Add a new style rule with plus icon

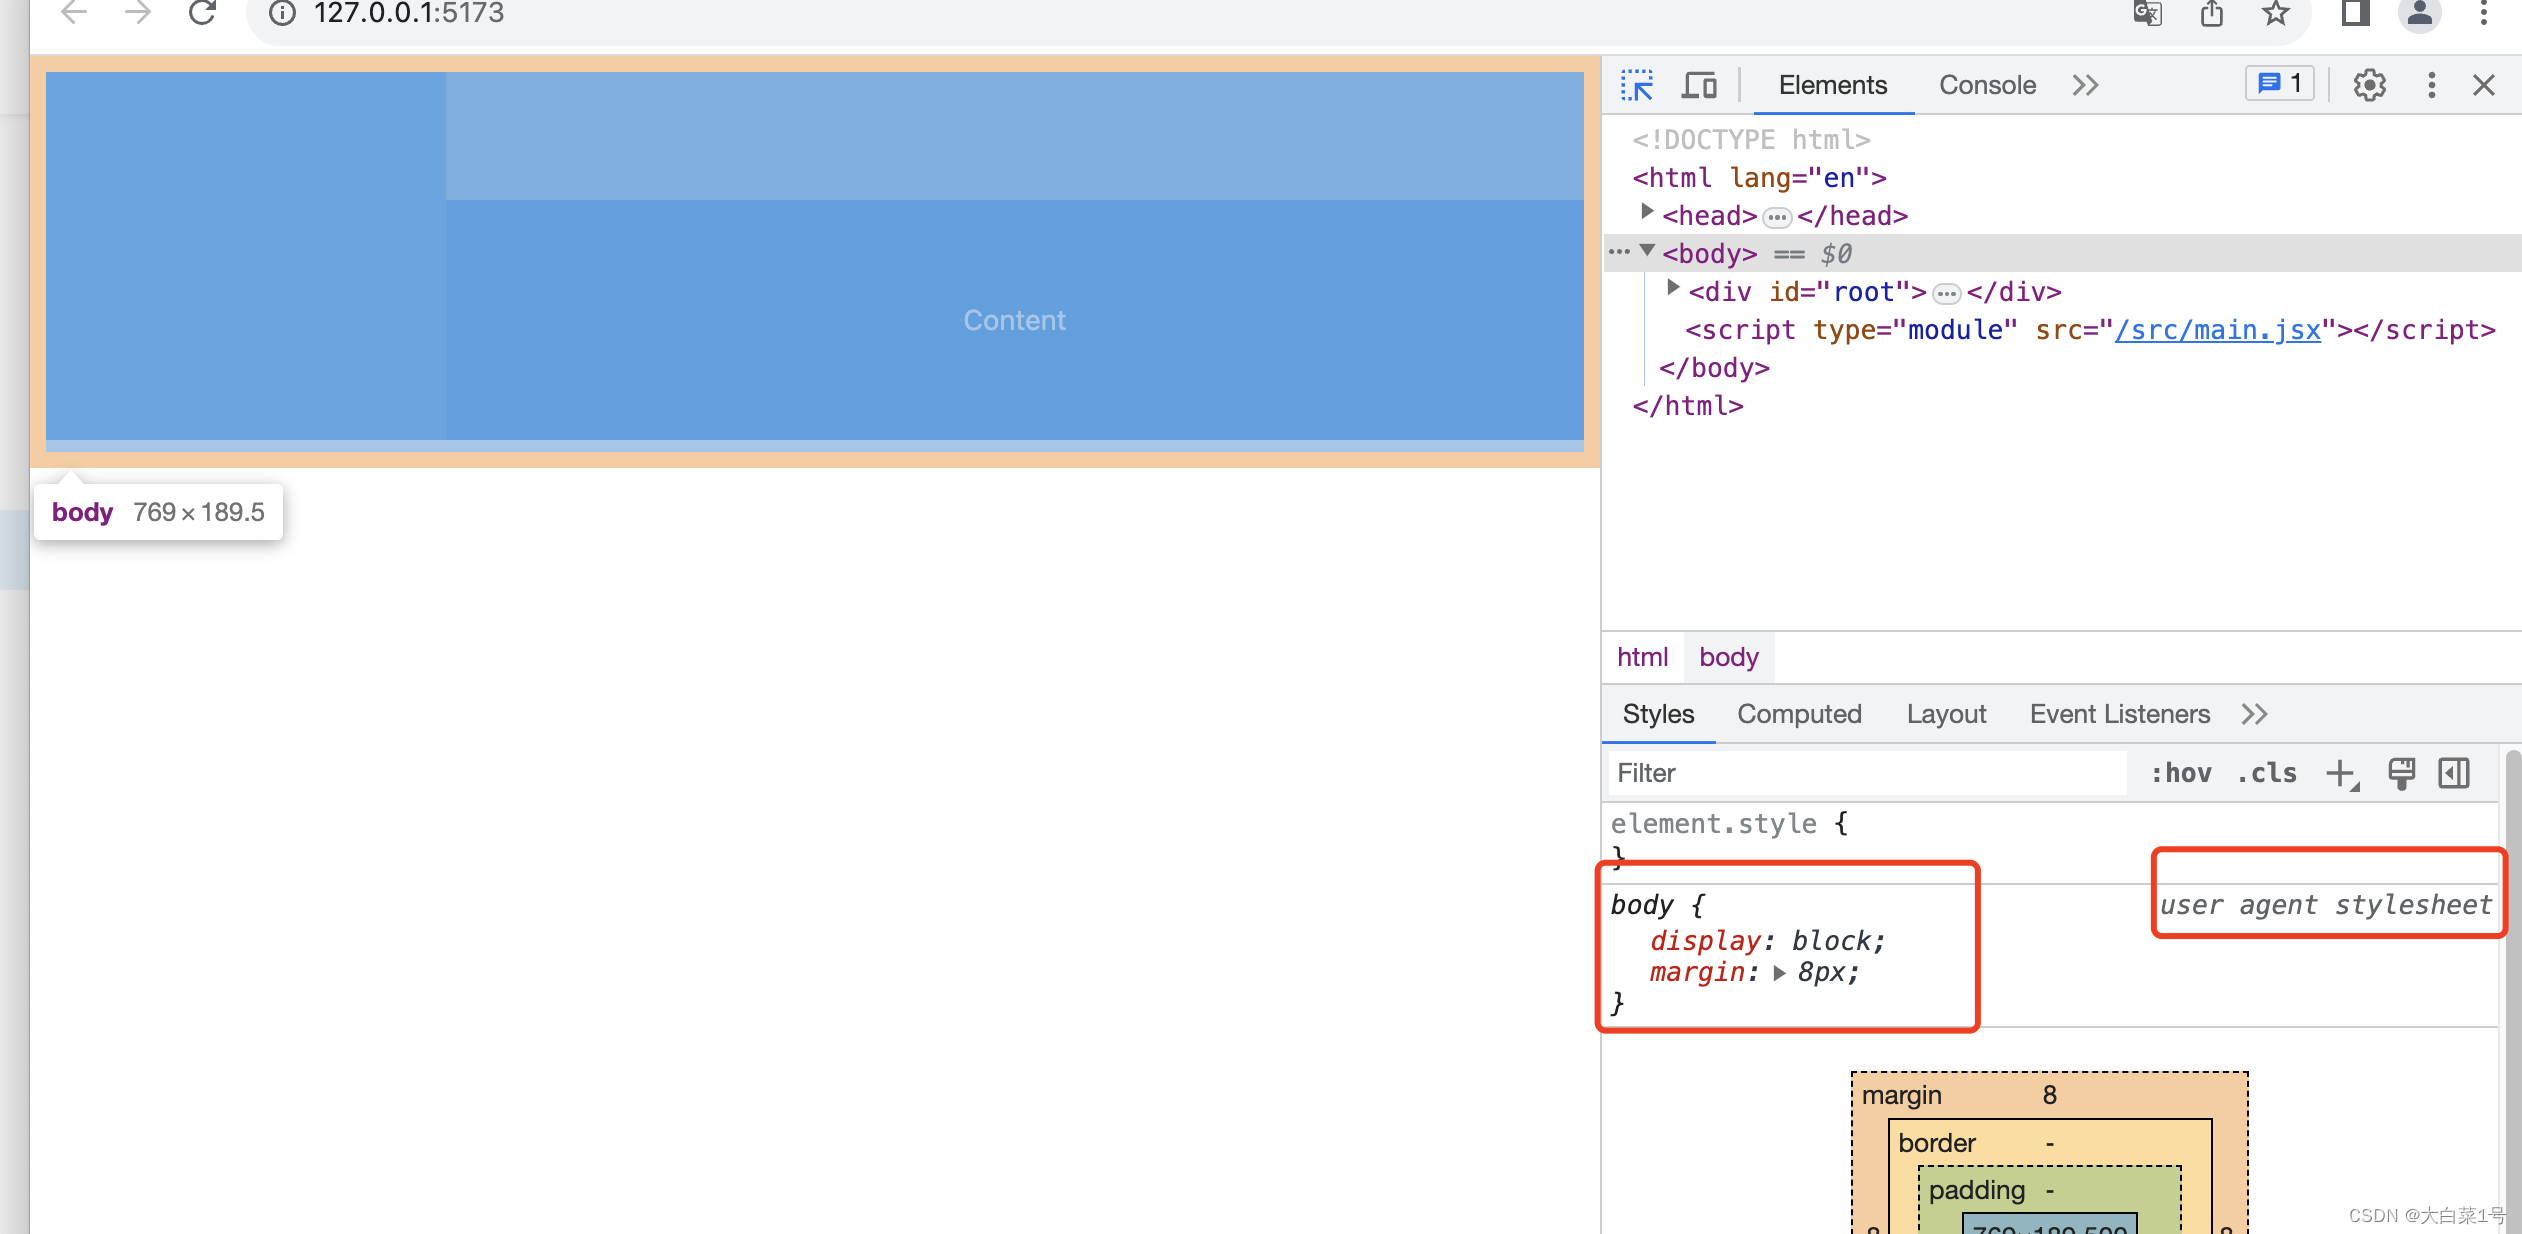[2342, 774]
